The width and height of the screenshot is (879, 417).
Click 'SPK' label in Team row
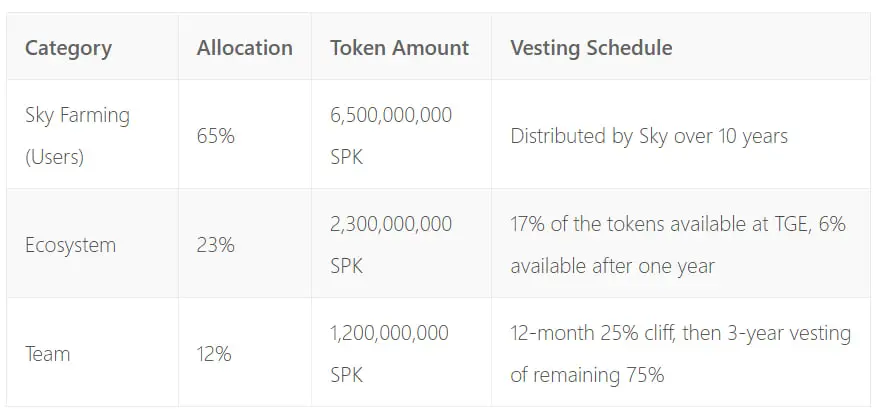tap(346, 375)
